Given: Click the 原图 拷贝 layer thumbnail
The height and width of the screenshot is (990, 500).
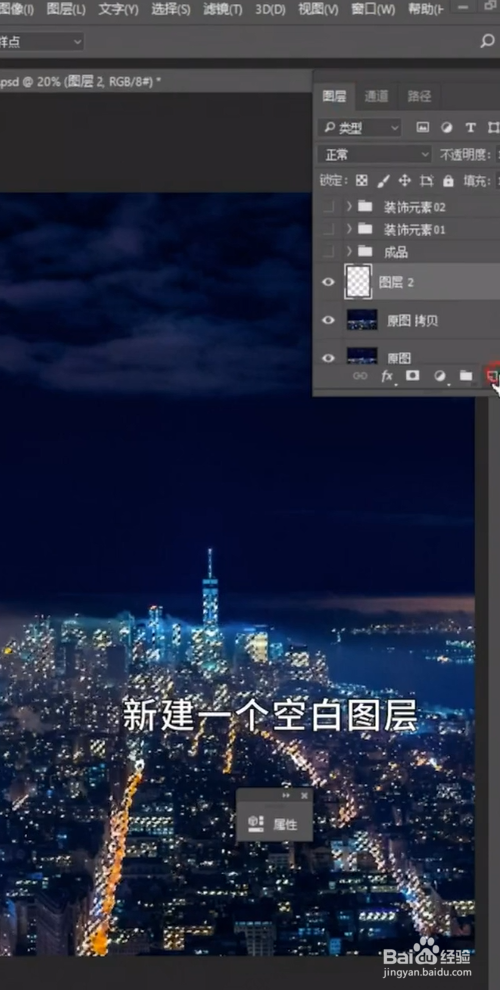Looking at the screenshot, I should [x=362, y=320].
